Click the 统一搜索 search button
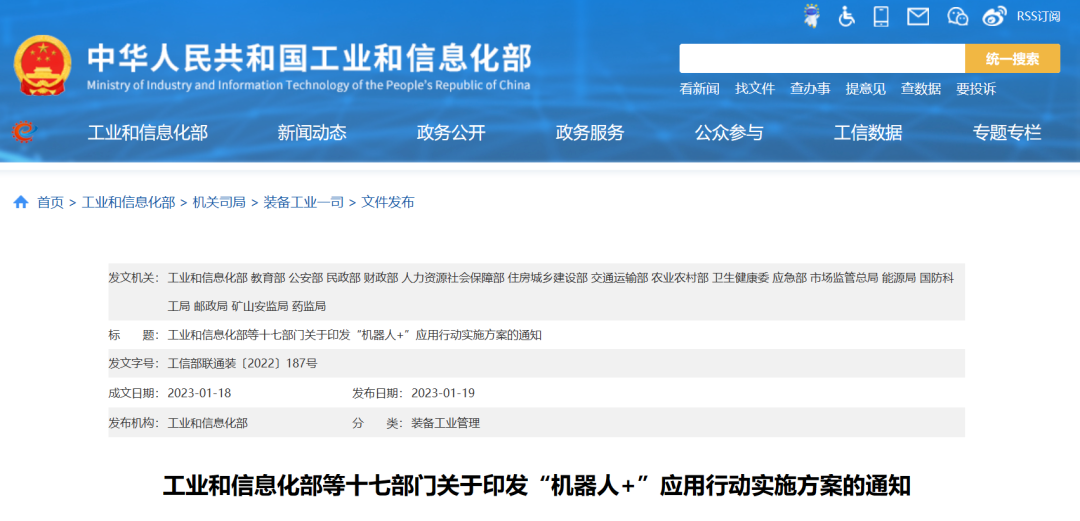Image resolution: width=1080 pixels, height=521 pixels. click(1012, 59)
